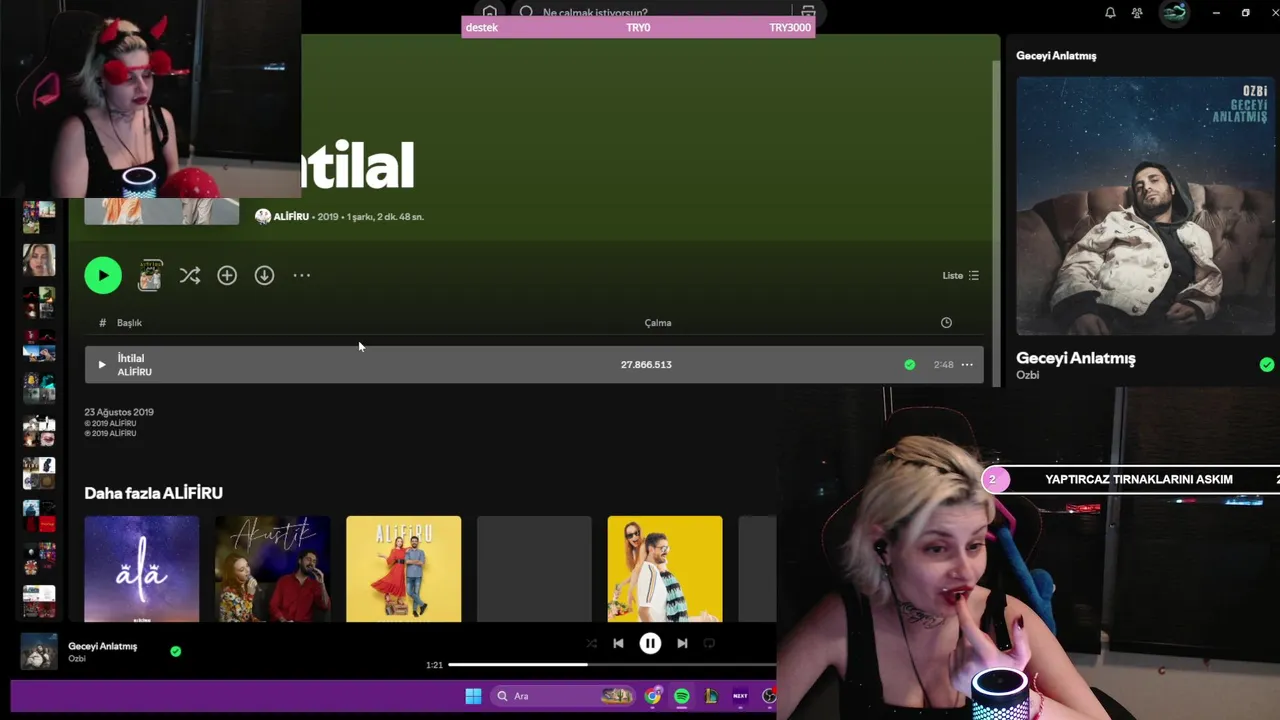
Task: Open album more options three dots
Action: pyautogui.click(x=301, y=275)
